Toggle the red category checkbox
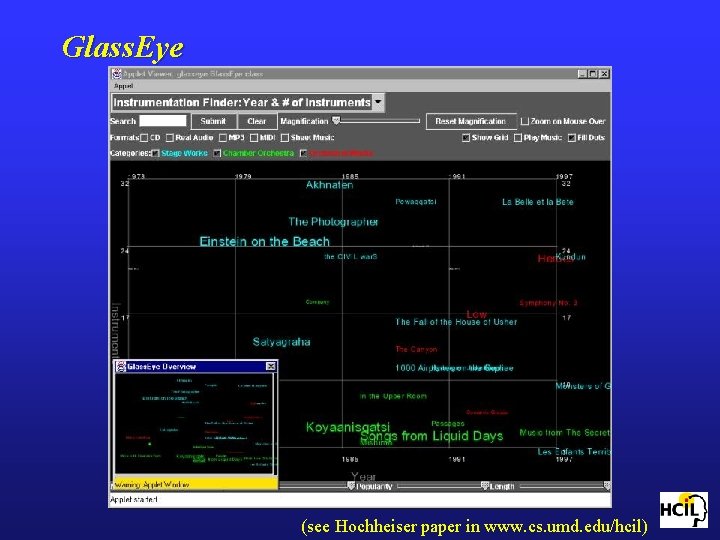This screenshot has height=540, width=720. pyautogui.click(x=303, y=153)
